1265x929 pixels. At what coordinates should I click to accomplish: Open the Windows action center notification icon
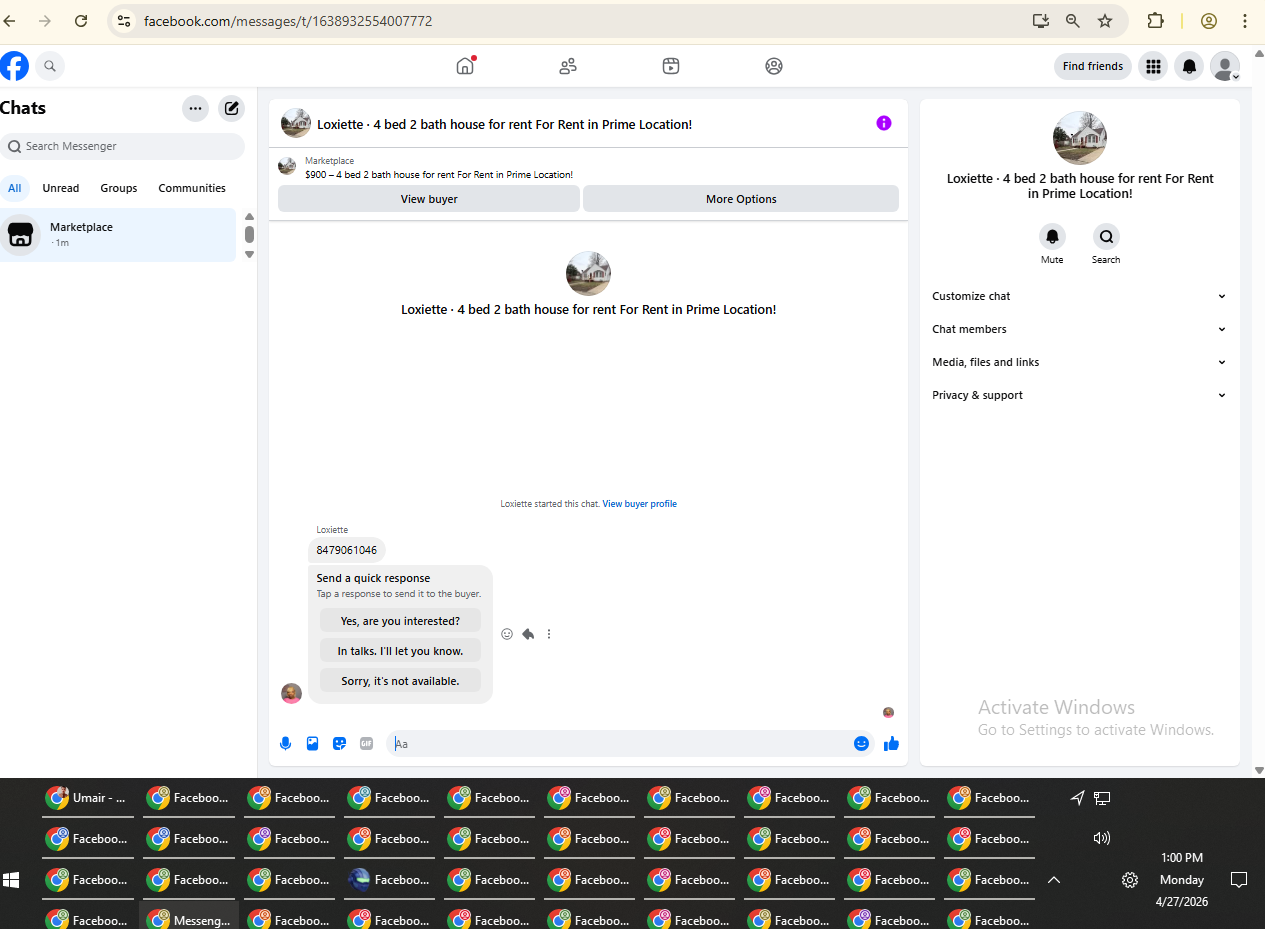pyautogui.click(x=1239, y=880)
